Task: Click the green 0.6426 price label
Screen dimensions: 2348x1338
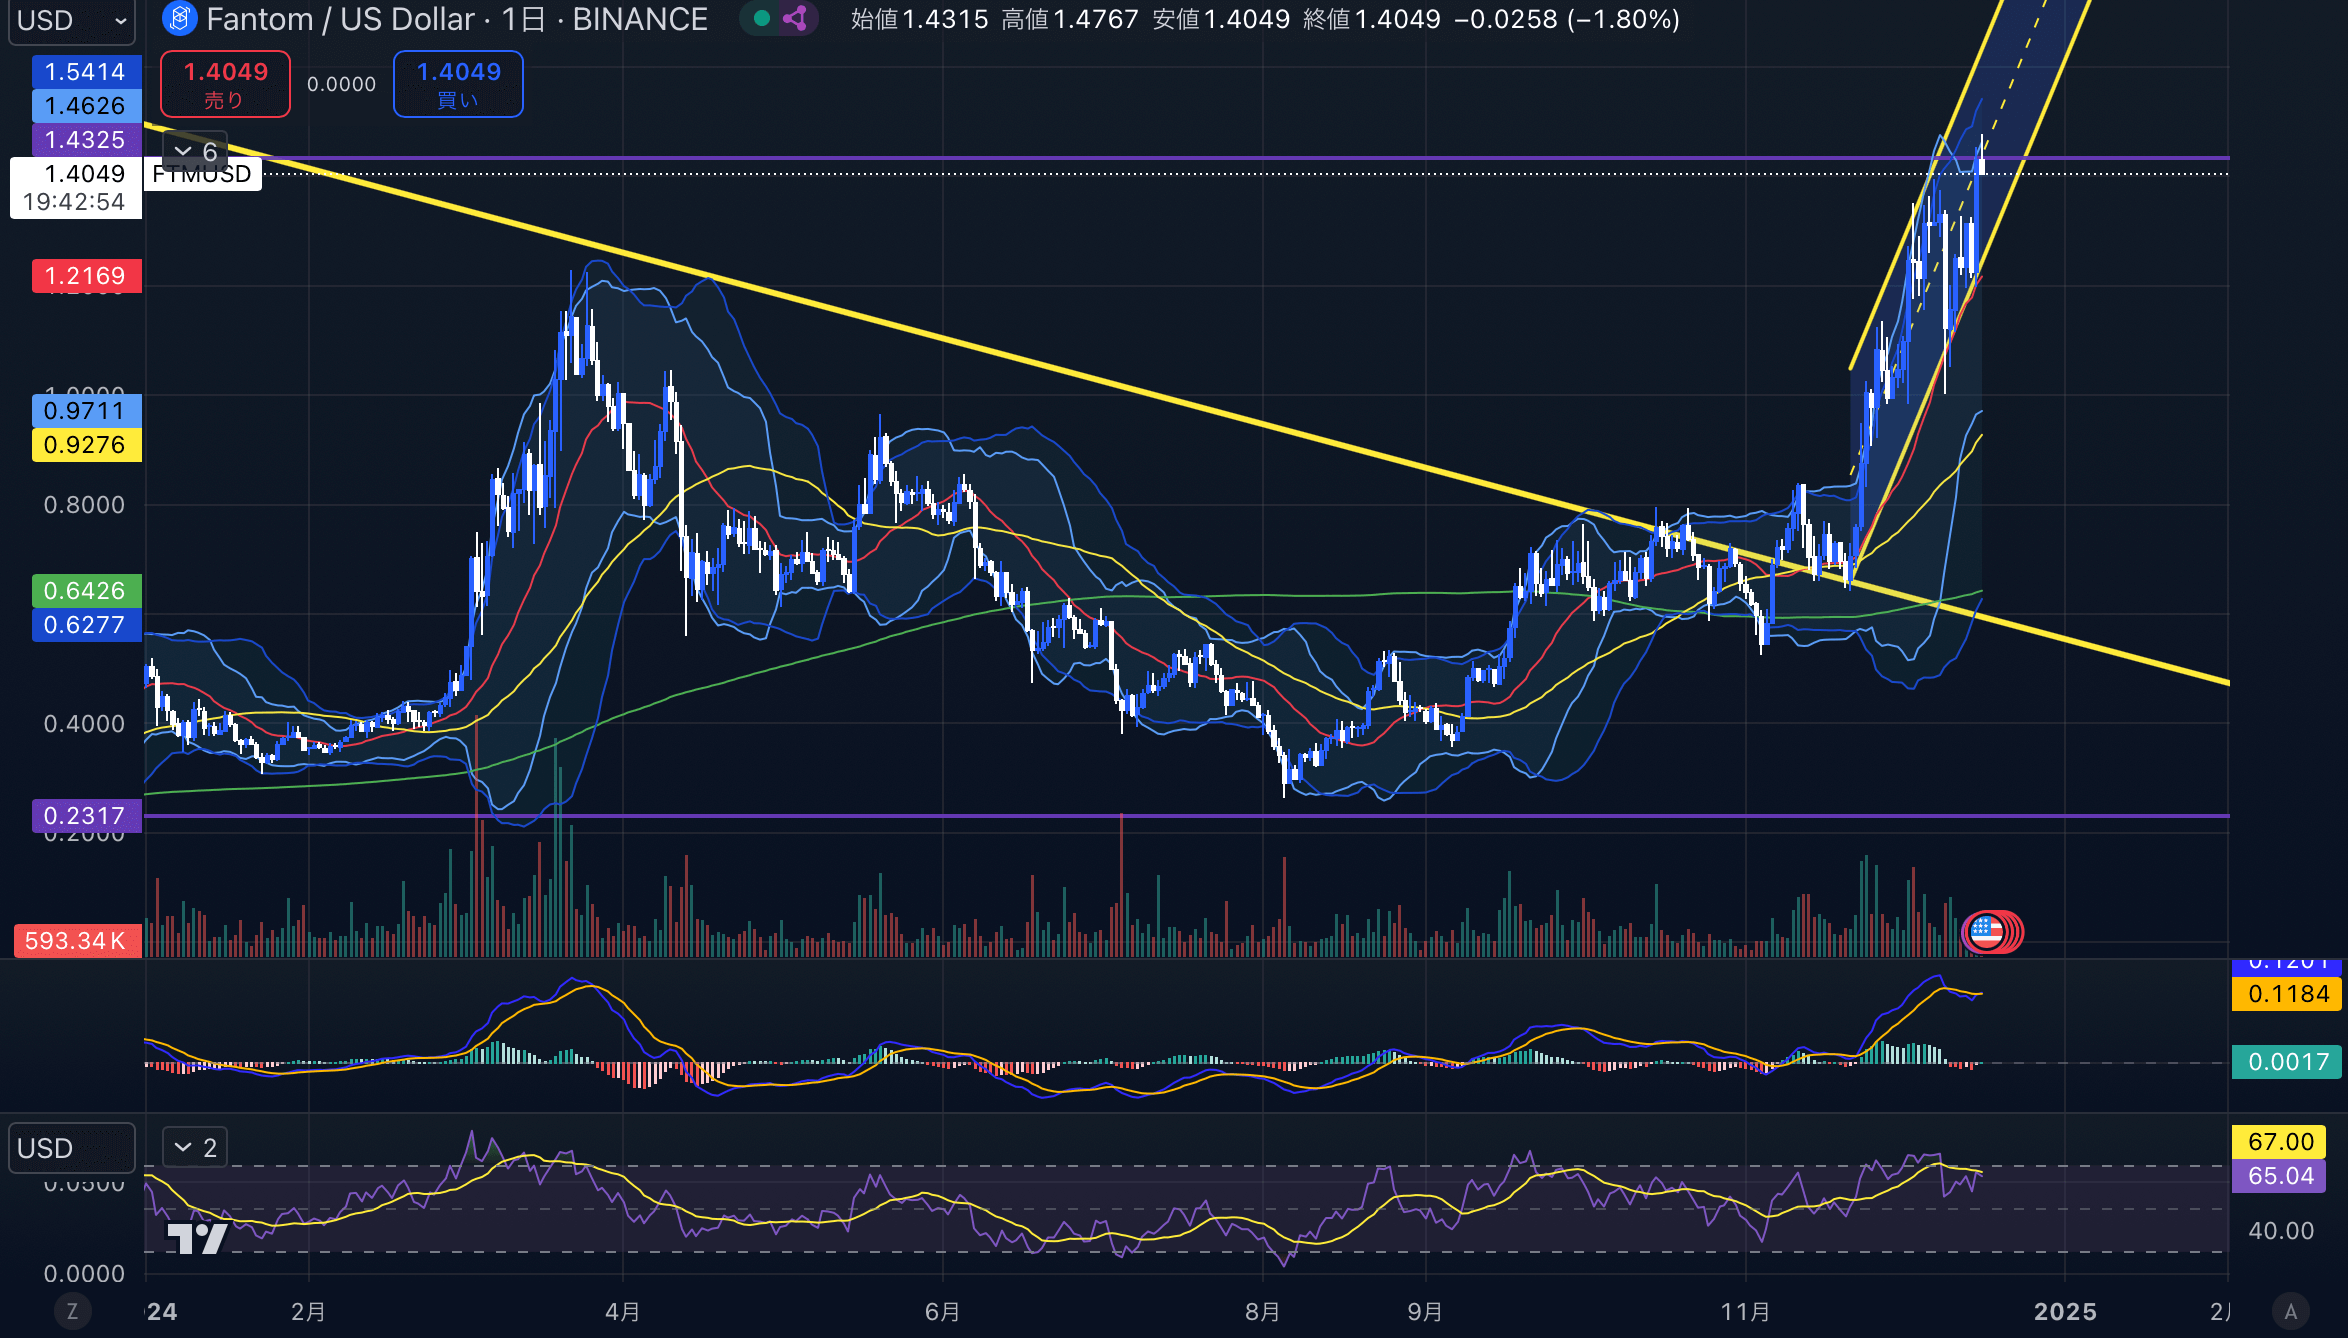Action: coord(86,591)
